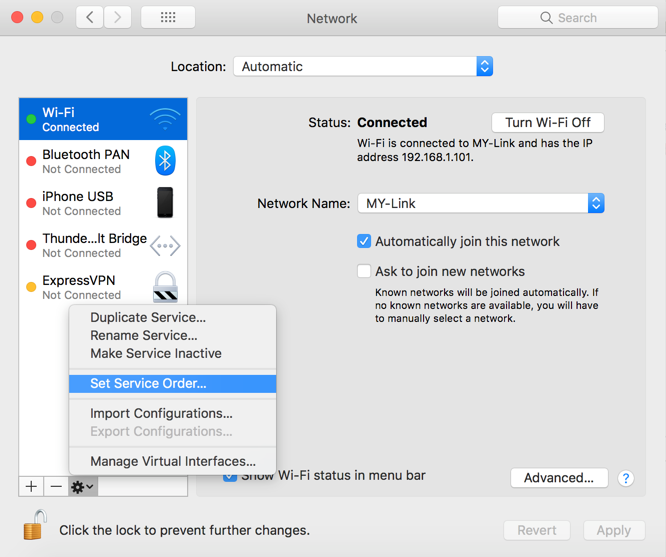This screenshot has width=666, height=557.
Task: Click the gear action menu button
Action: click(x=83, y=486)
